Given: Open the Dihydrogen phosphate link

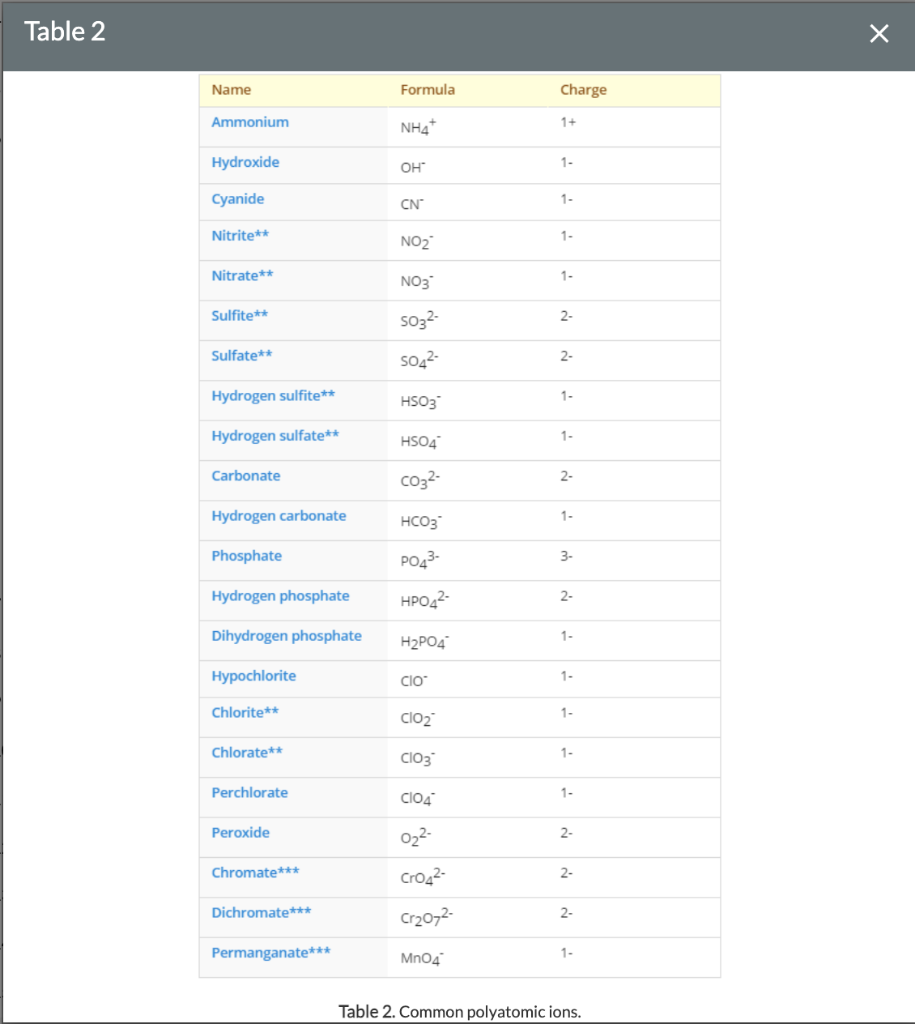Looking at the screenshot, I should coord(286,636).
